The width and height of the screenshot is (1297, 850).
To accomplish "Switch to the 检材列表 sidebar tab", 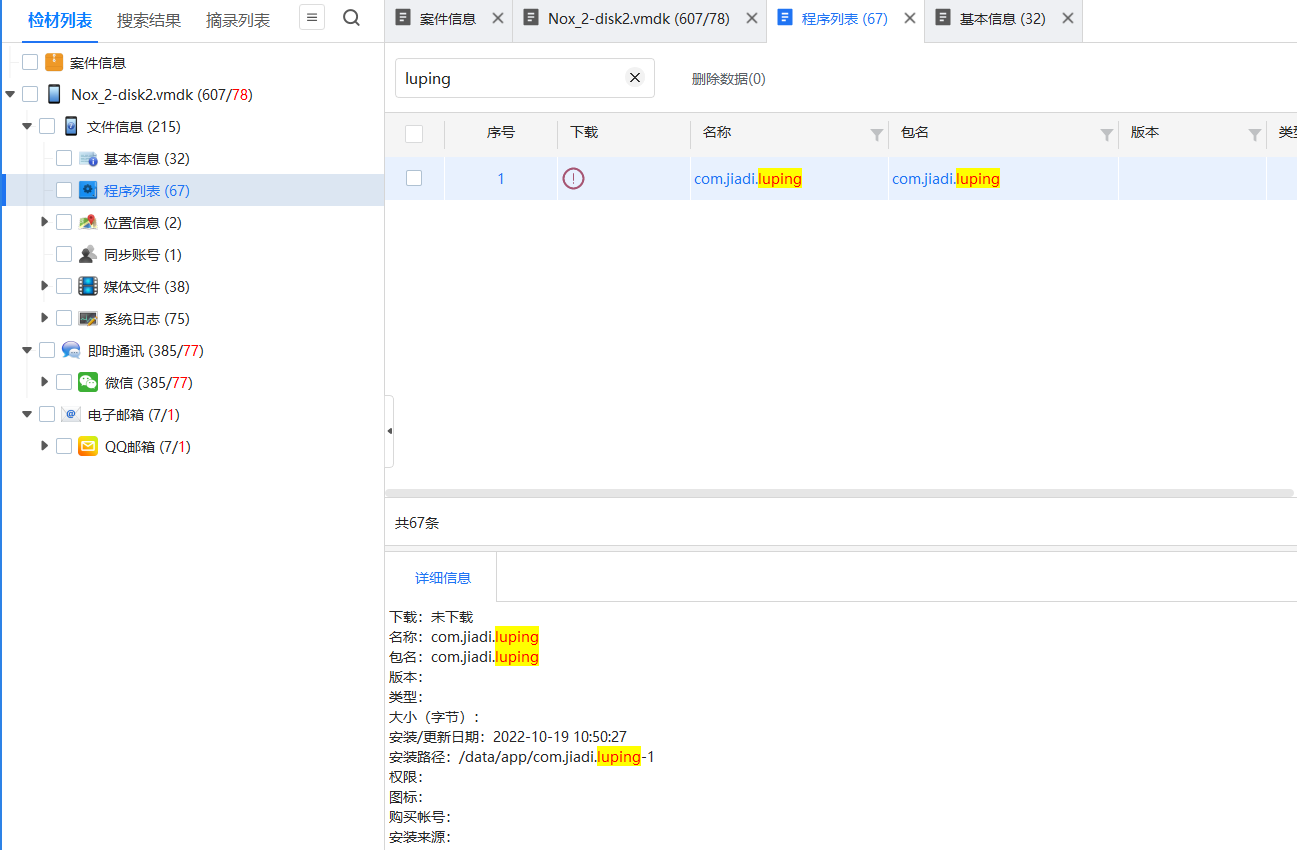I will tap(60, 20).
